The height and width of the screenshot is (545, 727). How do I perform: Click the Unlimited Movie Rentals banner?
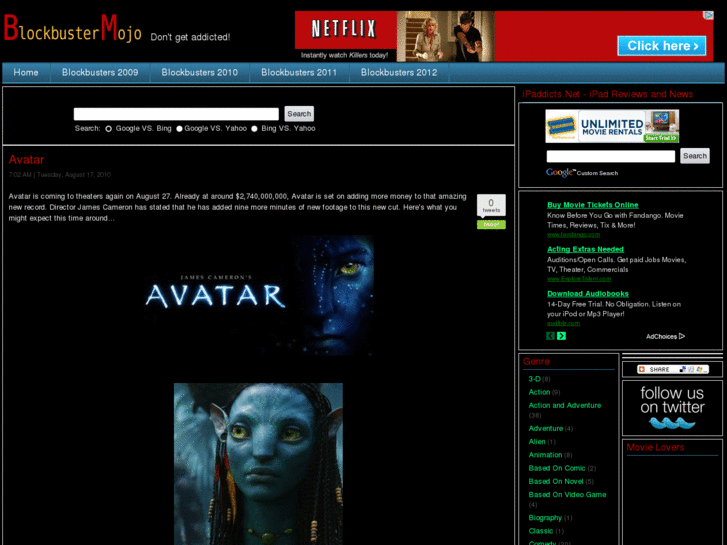click(x=612, y=126)
